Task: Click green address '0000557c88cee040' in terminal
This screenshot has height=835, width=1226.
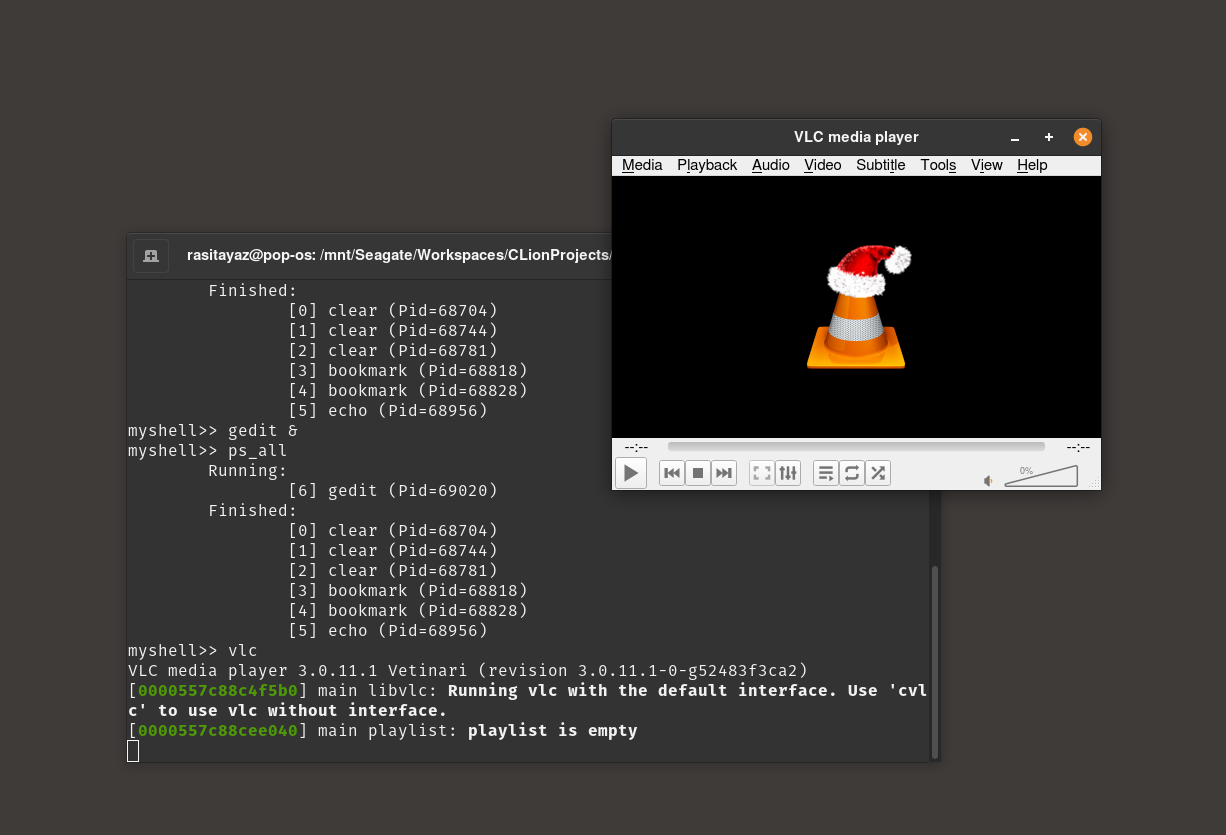Action: click(x=218, y=731)
